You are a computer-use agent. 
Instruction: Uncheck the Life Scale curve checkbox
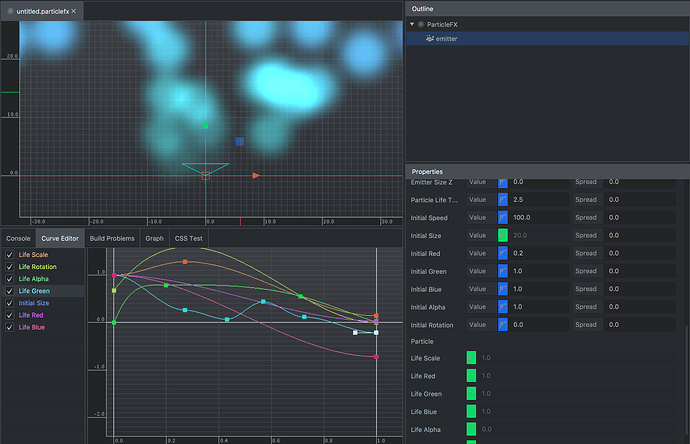coord(10,255)
